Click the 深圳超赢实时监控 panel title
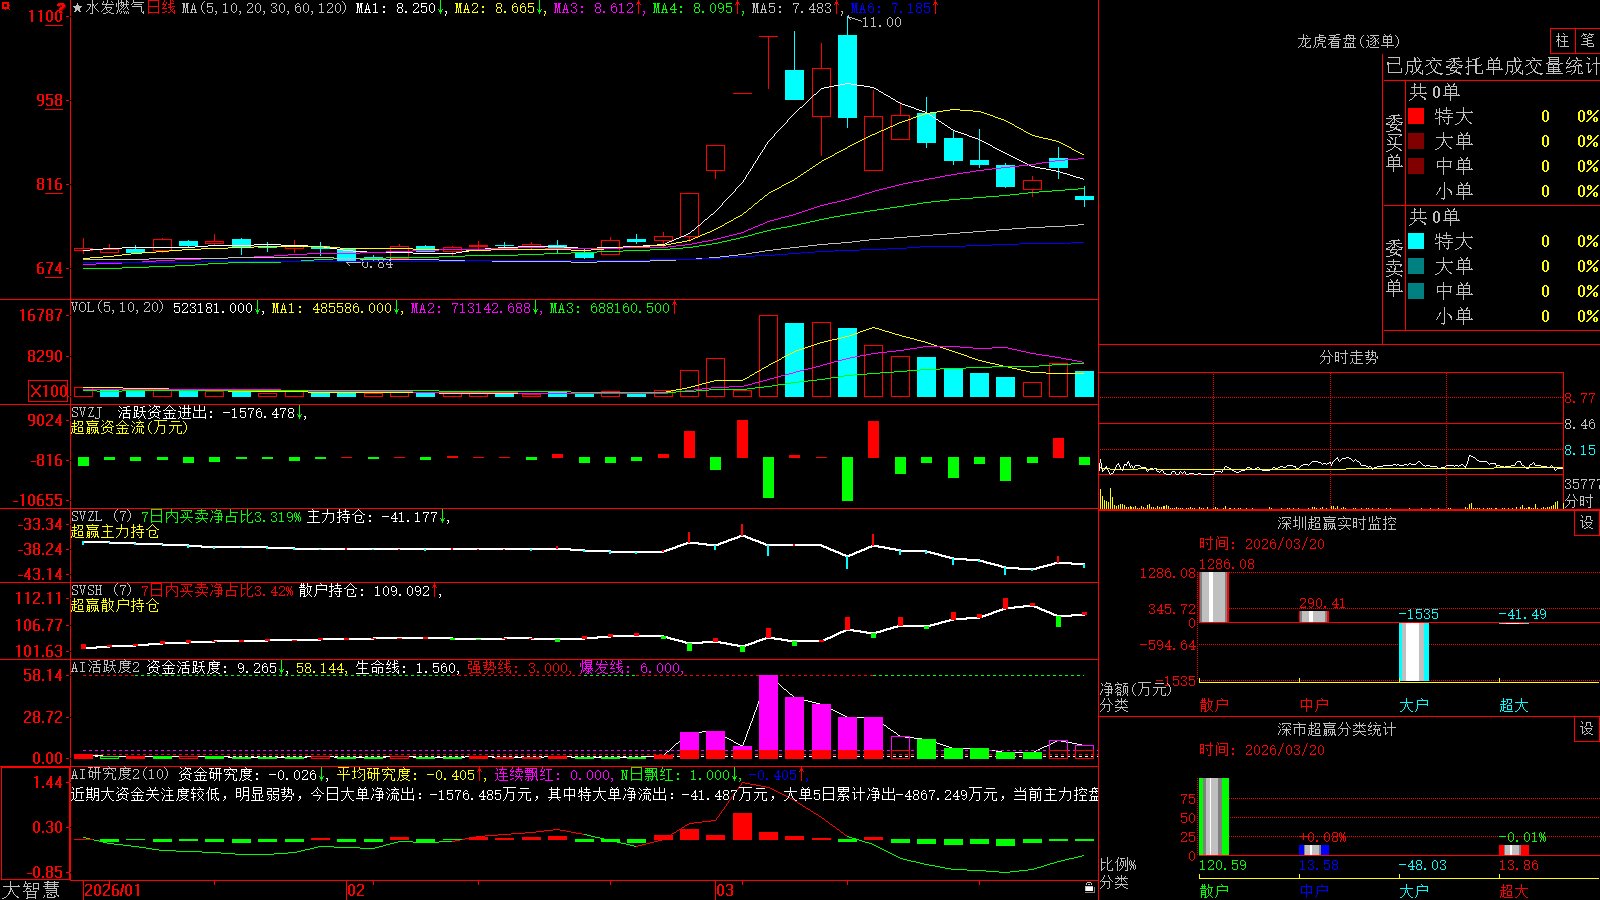Viewport: 1600px width, 900px height. pyautogui.click(x=1337, y=523)
